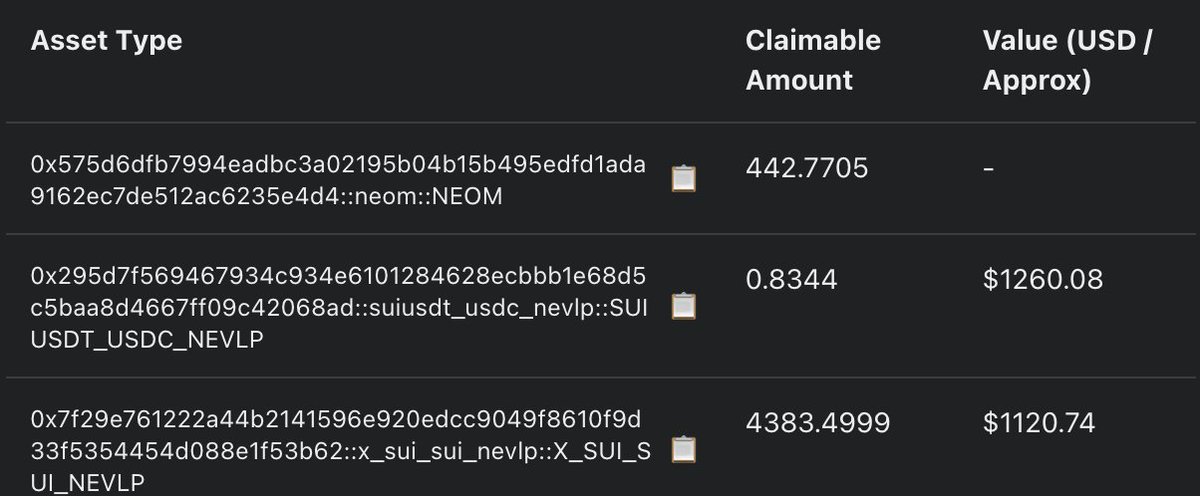
Task: Click the 4383.4999 claimable amount
Action: click(x=817, y=423)
